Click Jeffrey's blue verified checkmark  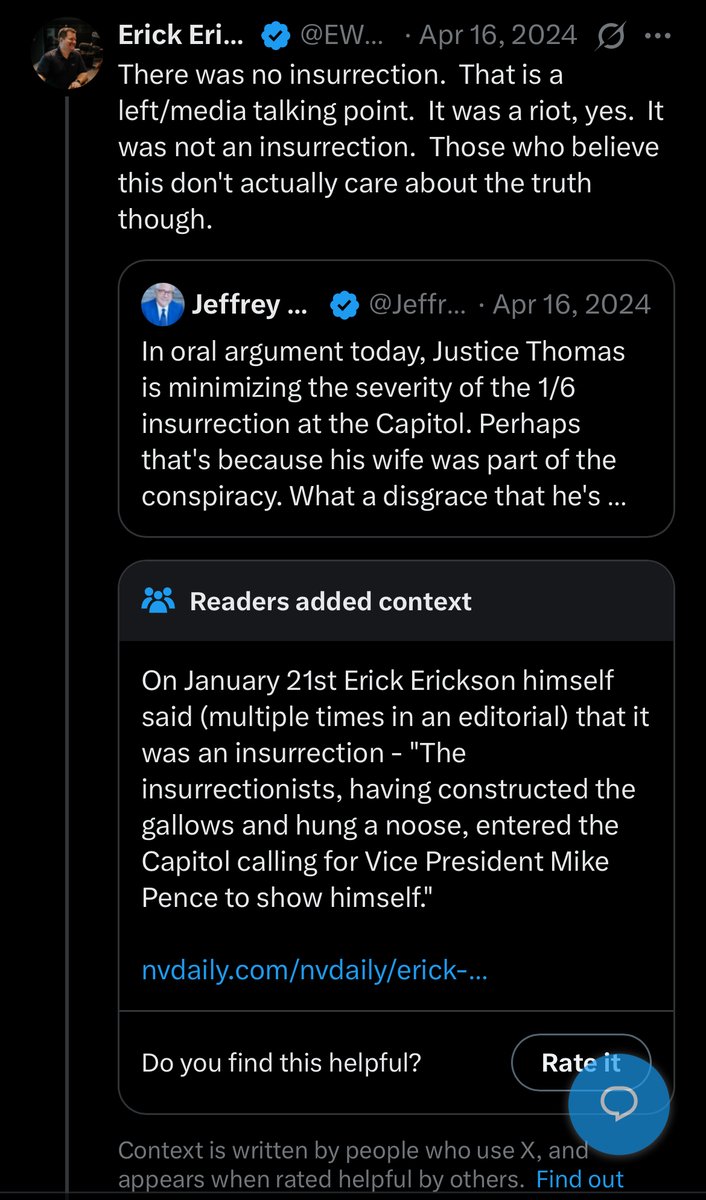[345, 305]
